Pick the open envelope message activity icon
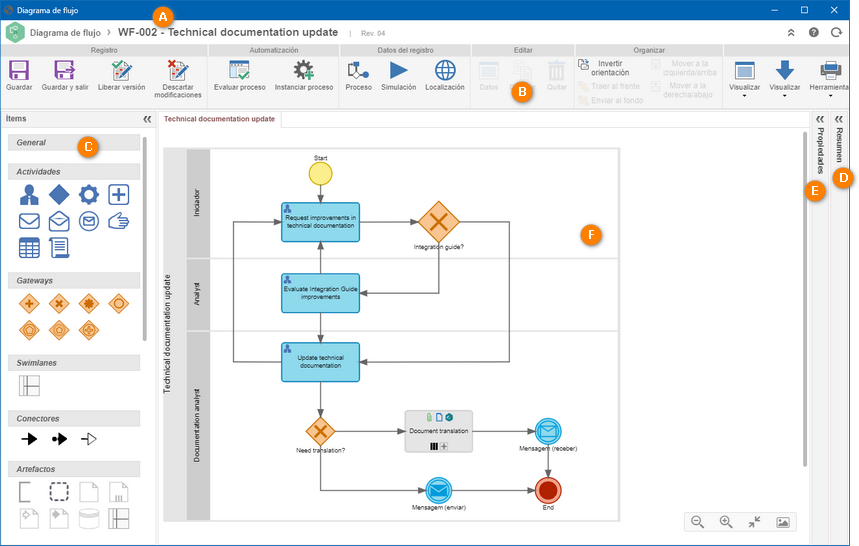Image resolution: width=859 pixels, height=546 pixels. click(x=59, y=221)
